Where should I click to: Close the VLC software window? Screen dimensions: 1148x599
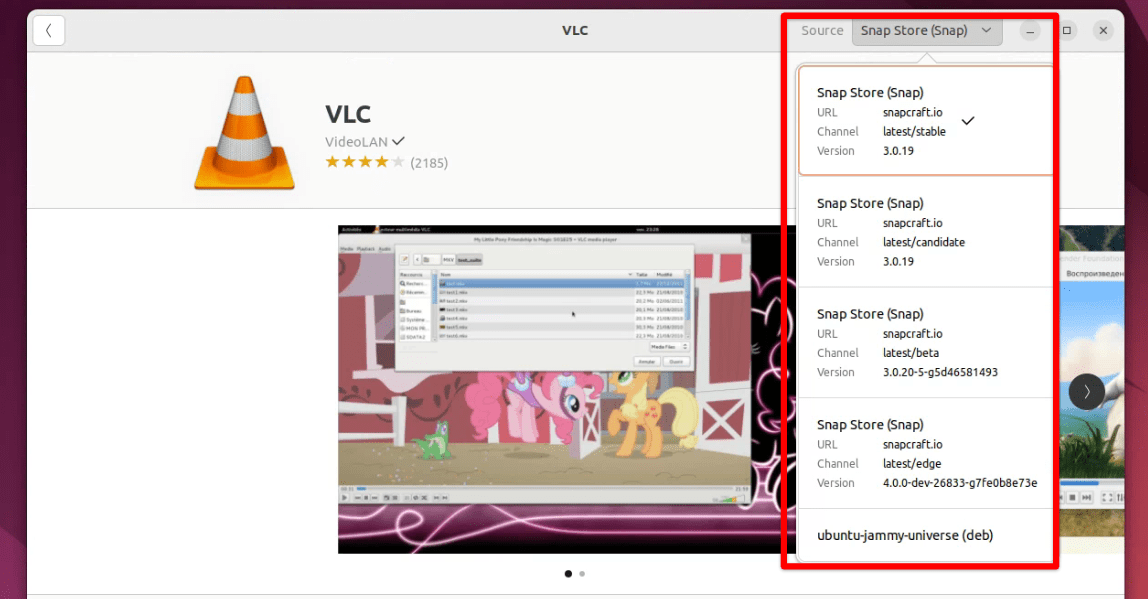click(x=1103, y=31)
